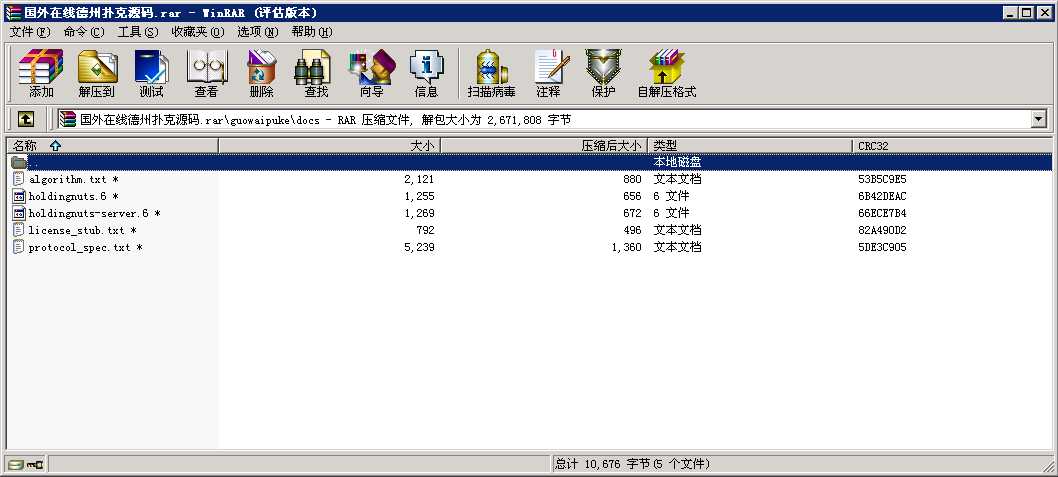This screenshot has width=1058, height=477.
Task: Sort by the 压缩后大小 column header
Action: click(544, 145)
